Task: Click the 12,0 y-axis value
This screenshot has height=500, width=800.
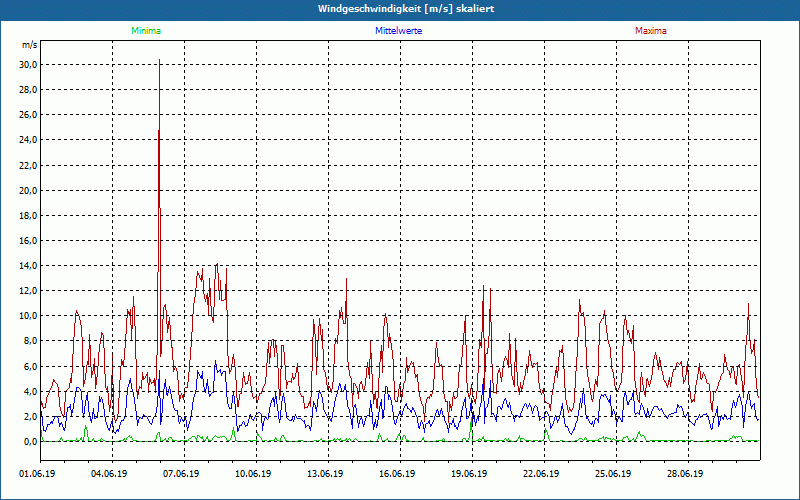Action: (29, 291)
